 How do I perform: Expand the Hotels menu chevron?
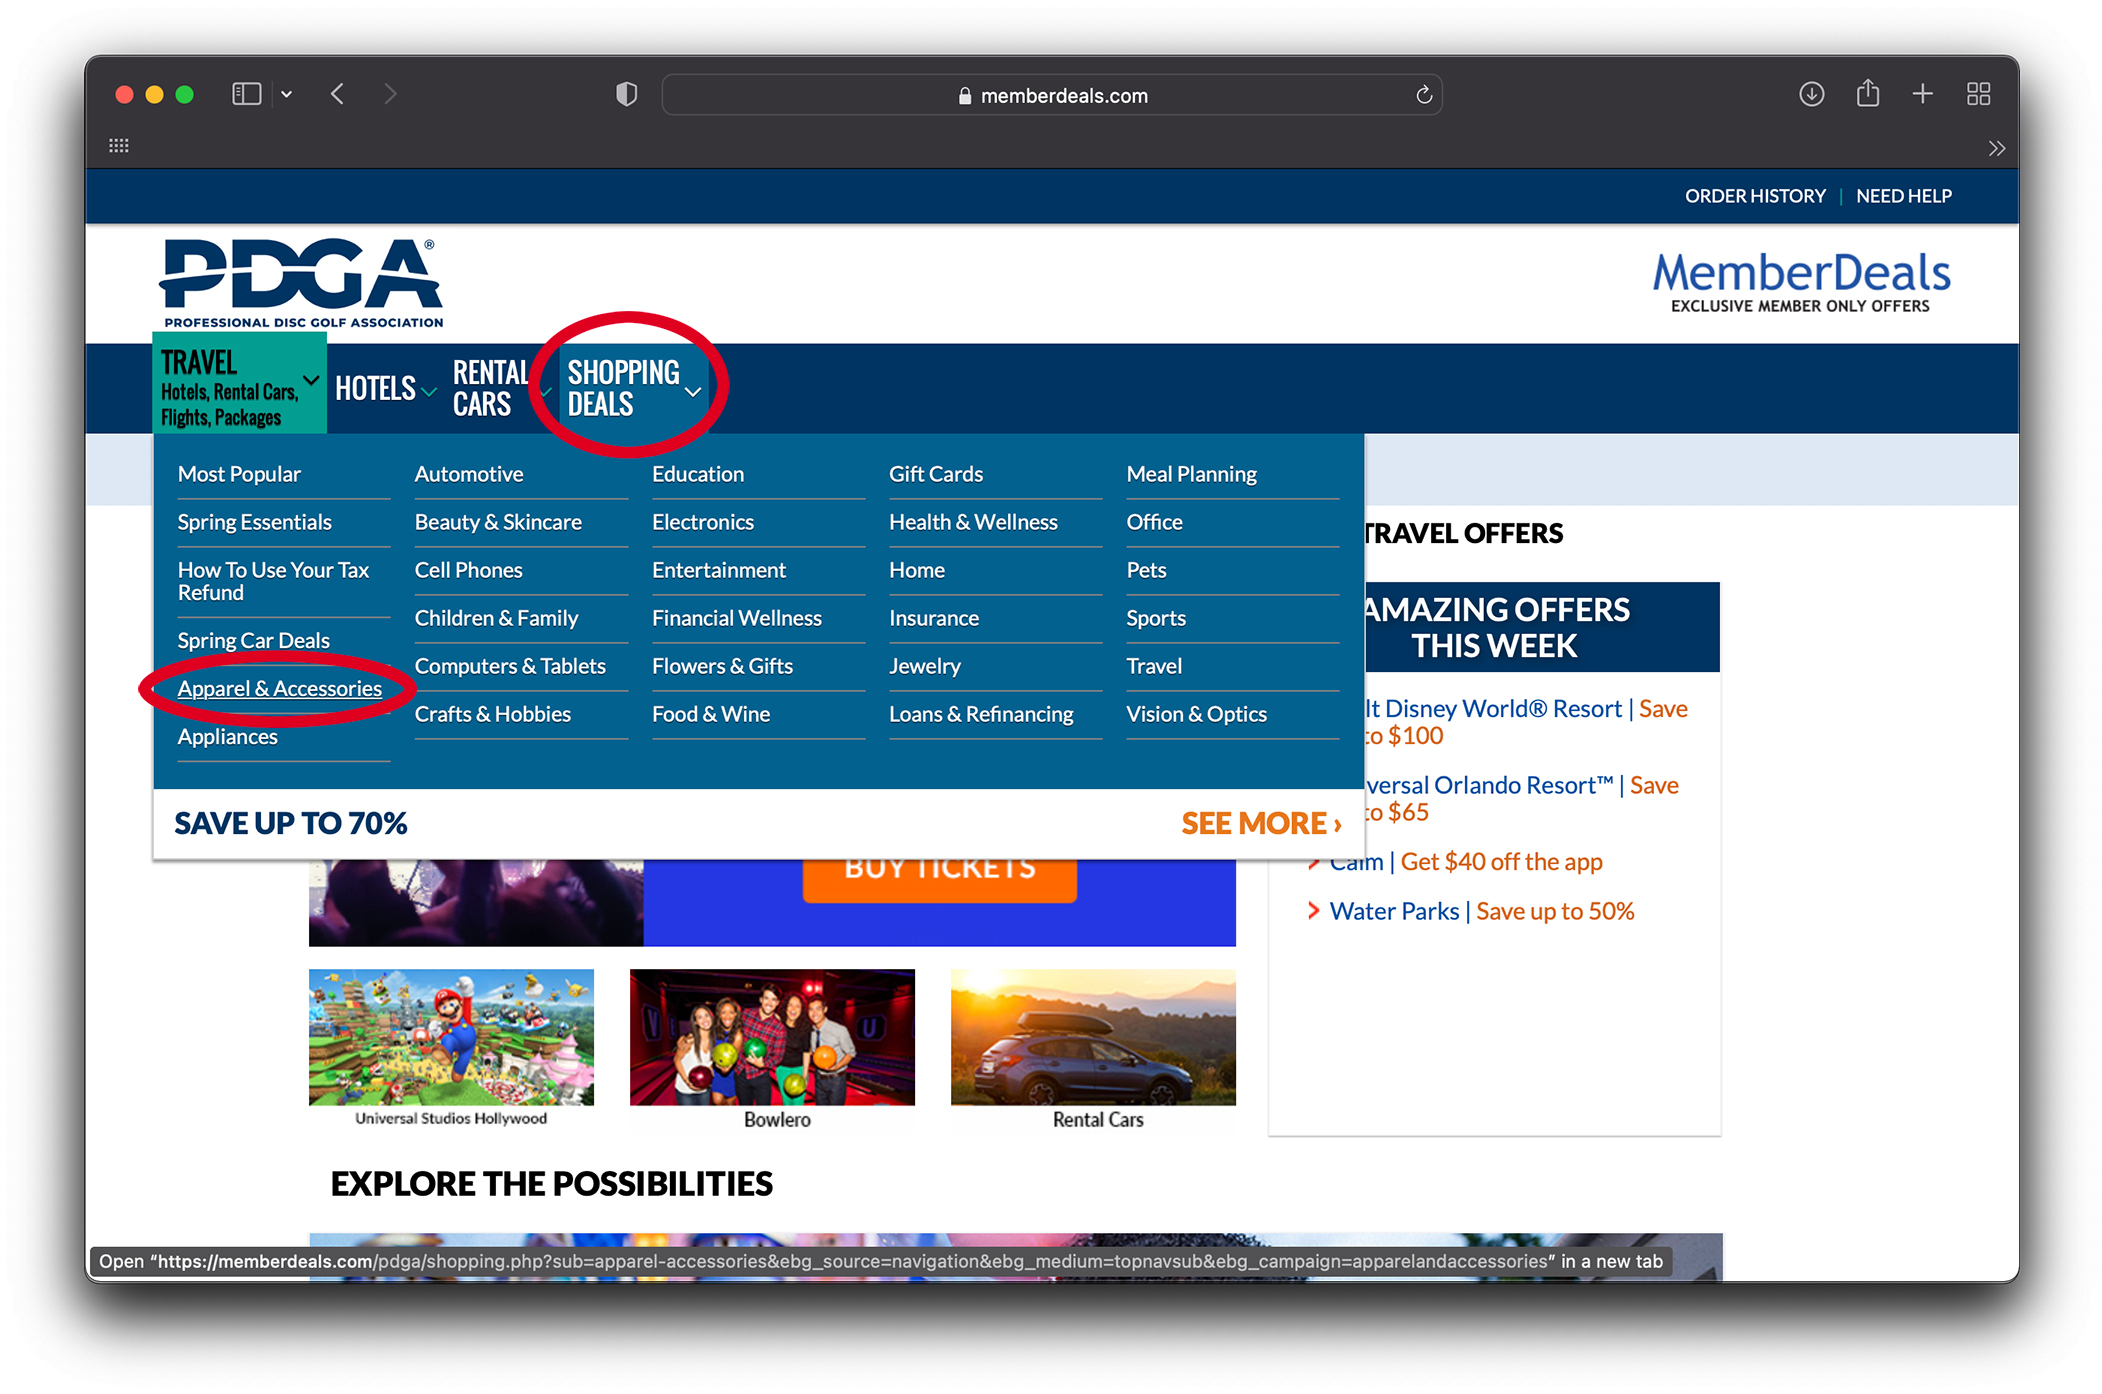(x=429, y=391)
